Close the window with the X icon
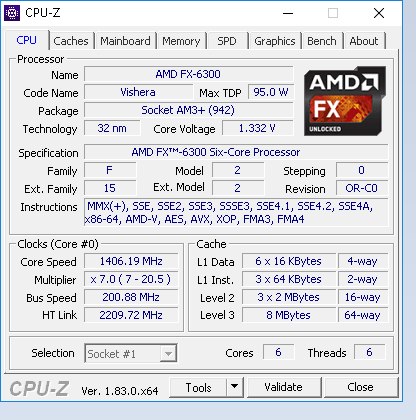The height and width of the screenshot is (420, 416). [379, 13]
